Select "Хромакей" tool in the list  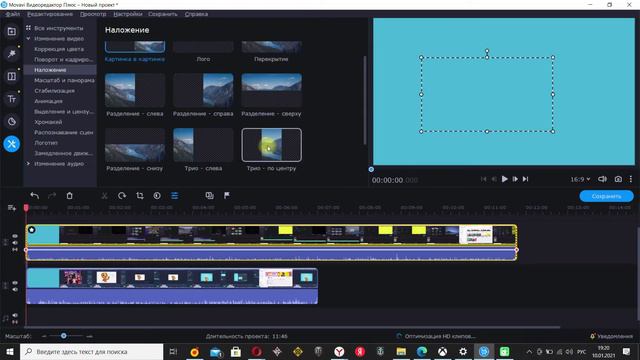[48, 122]
